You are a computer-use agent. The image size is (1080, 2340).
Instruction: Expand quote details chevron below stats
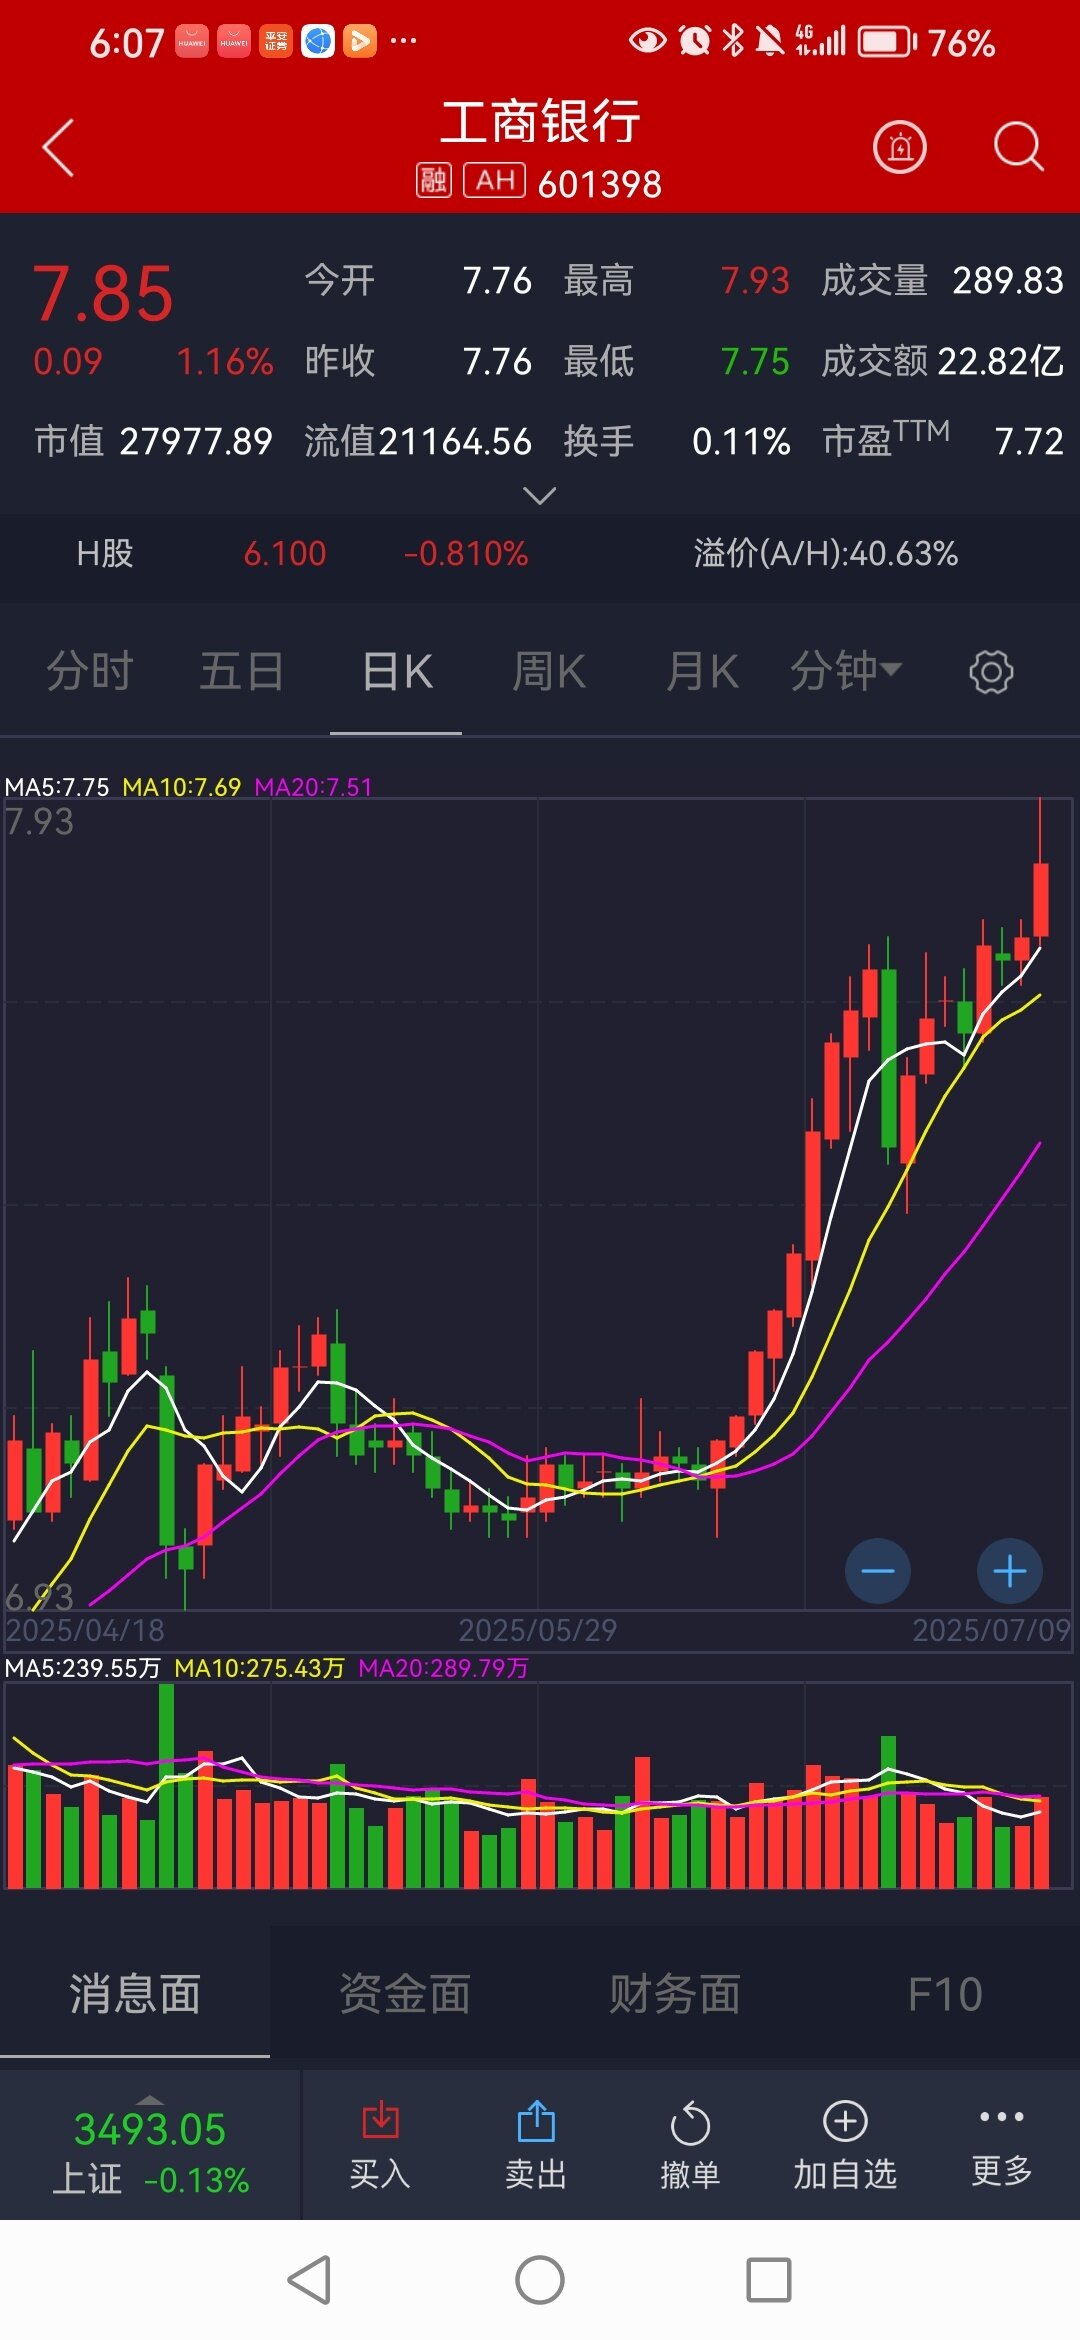coord(540,496)
